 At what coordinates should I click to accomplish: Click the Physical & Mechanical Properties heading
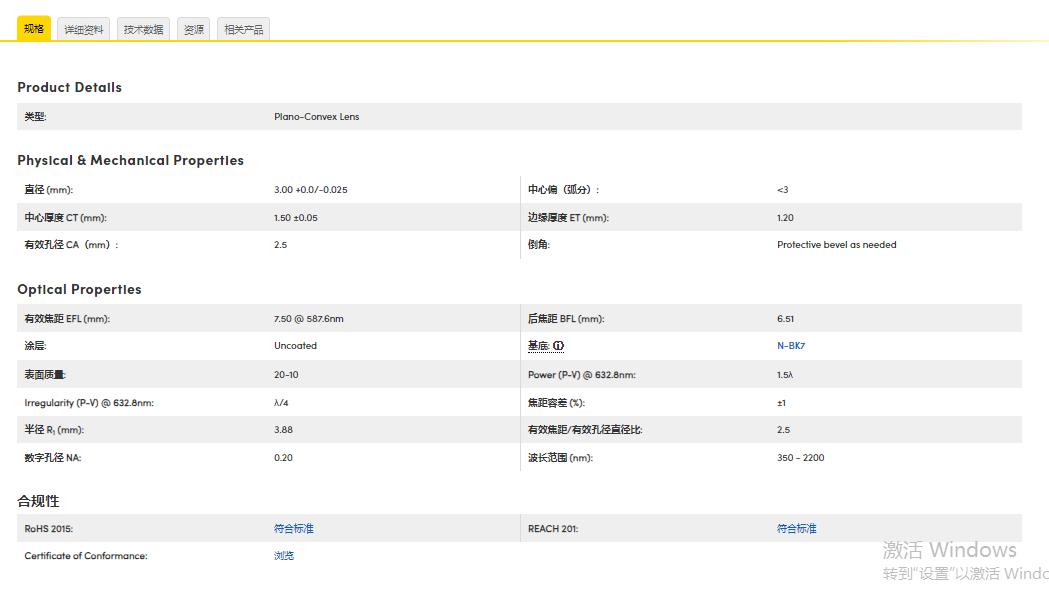point(130,160)
